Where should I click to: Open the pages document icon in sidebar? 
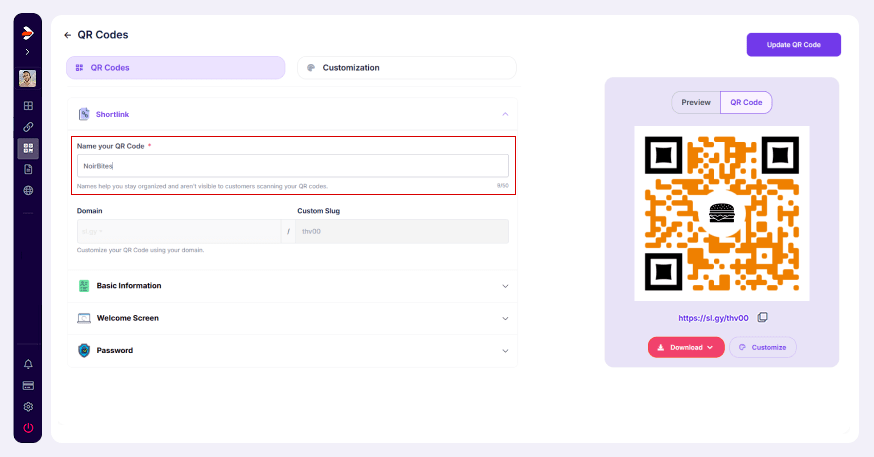click(x=28, y=169)
